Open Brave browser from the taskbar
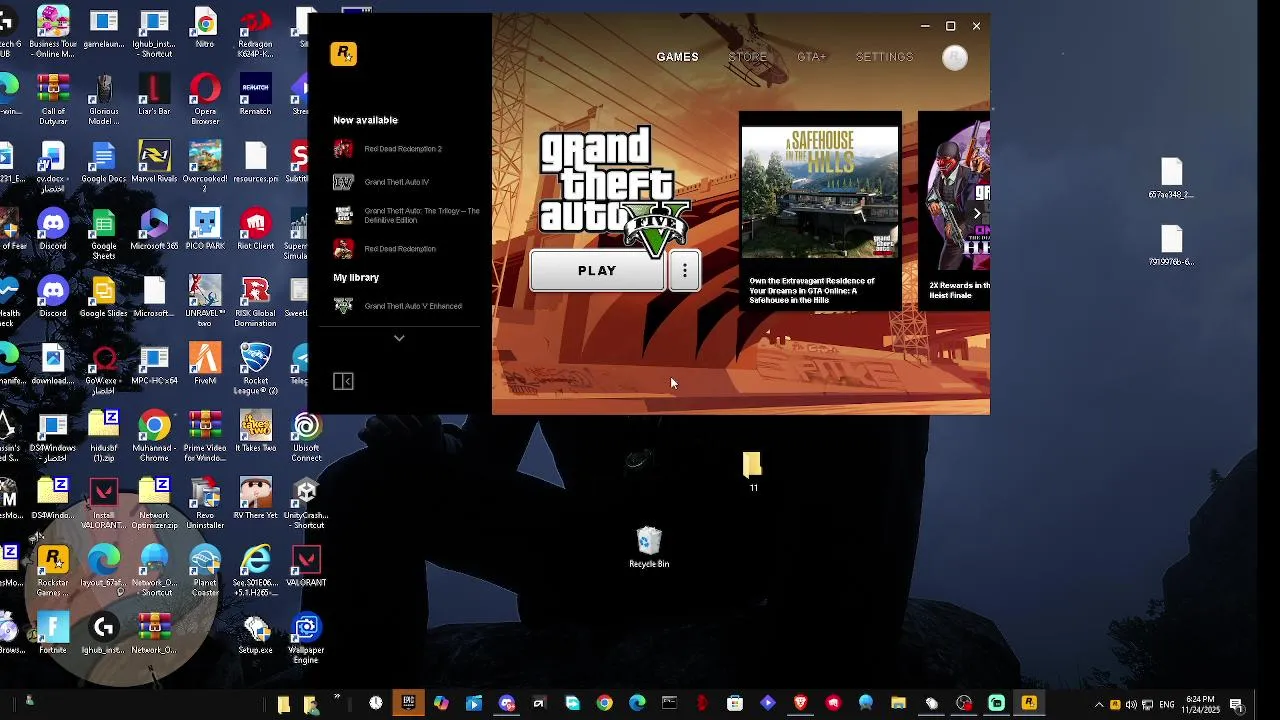The image size is (1280, 720). tap(800, 703)
